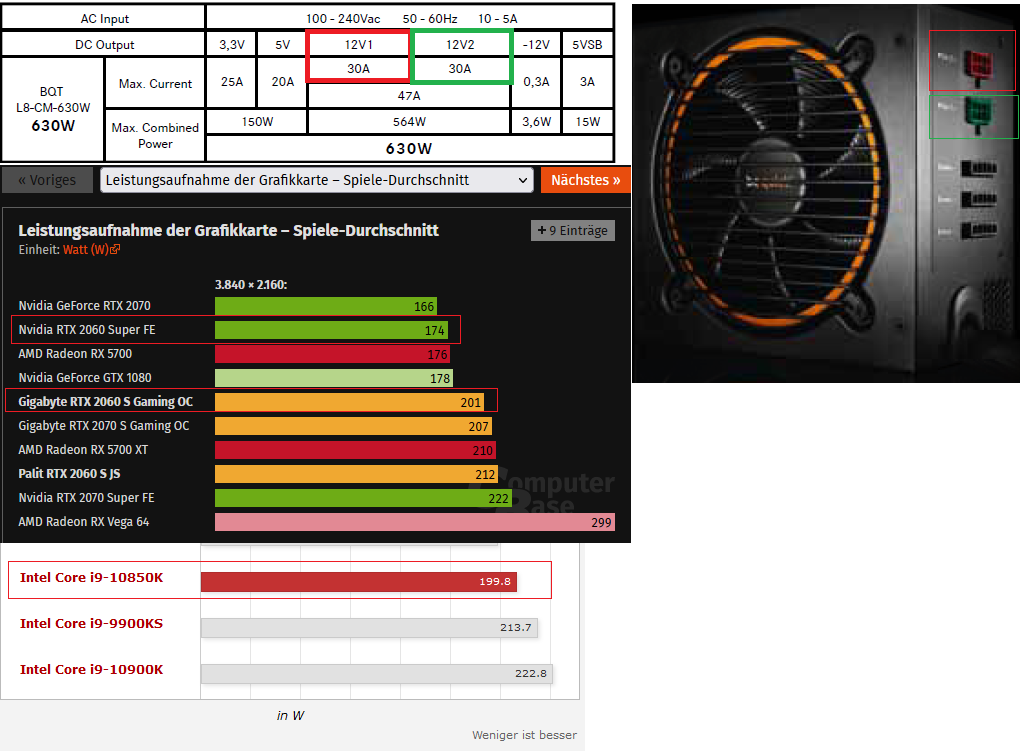Click the 150W combined power cell

pyautogui.click(x=257, y=122)
